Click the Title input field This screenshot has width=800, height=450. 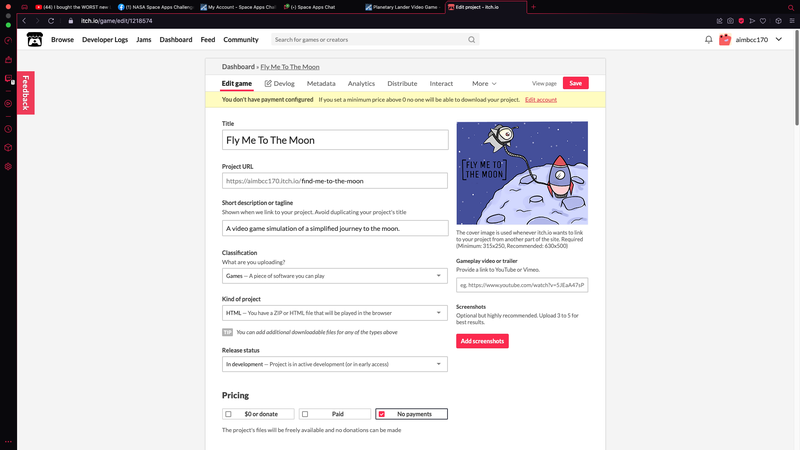pos(335,140)
